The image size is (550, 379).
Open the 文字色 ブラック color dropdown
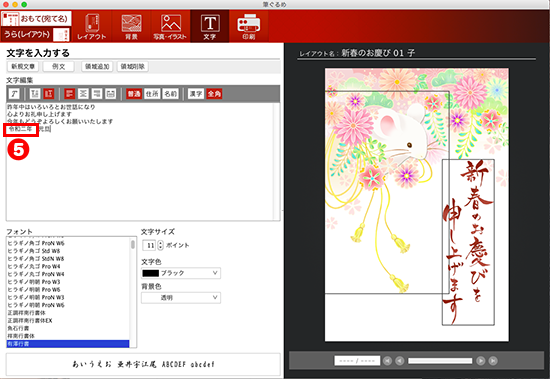coord(181,273)
